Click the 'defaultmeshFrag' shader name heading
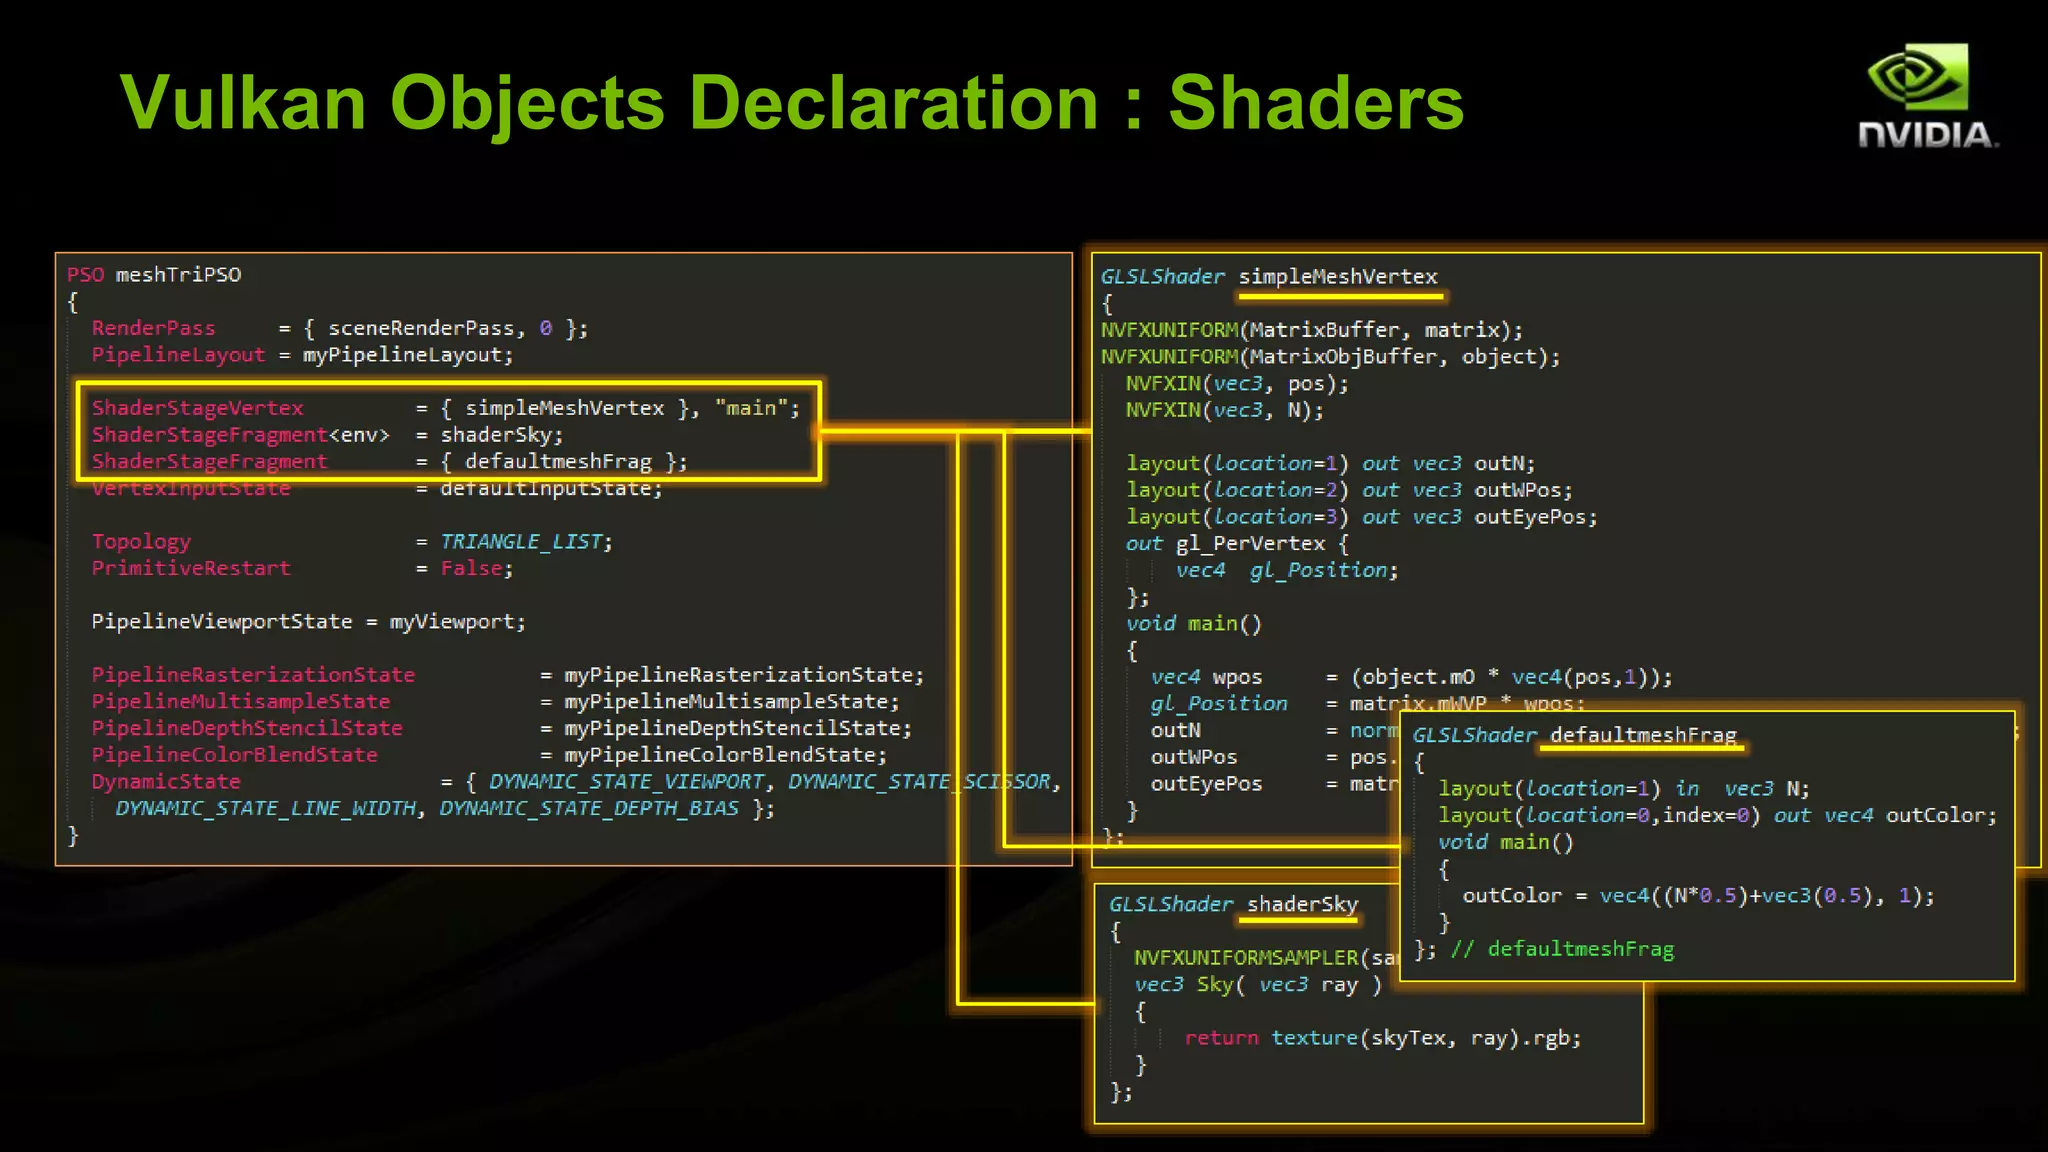This screenshot has width=2048, height=1152. pos(1642,735)
